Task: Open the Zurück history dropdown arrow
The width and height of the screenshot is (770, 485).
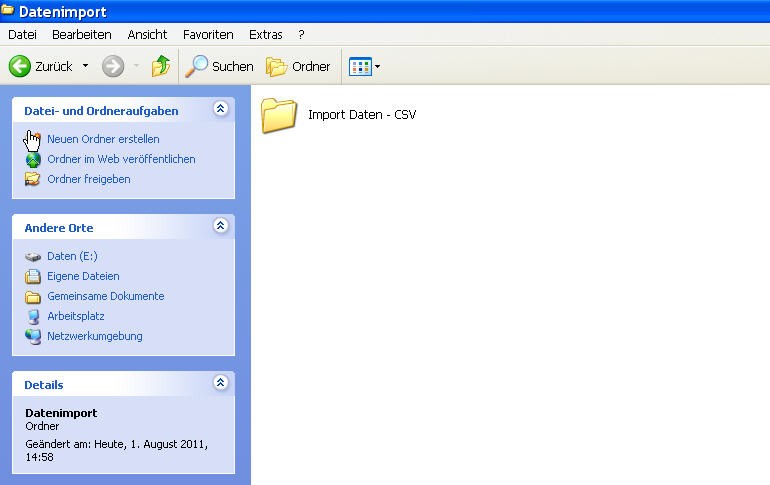Action: point(85,66)
